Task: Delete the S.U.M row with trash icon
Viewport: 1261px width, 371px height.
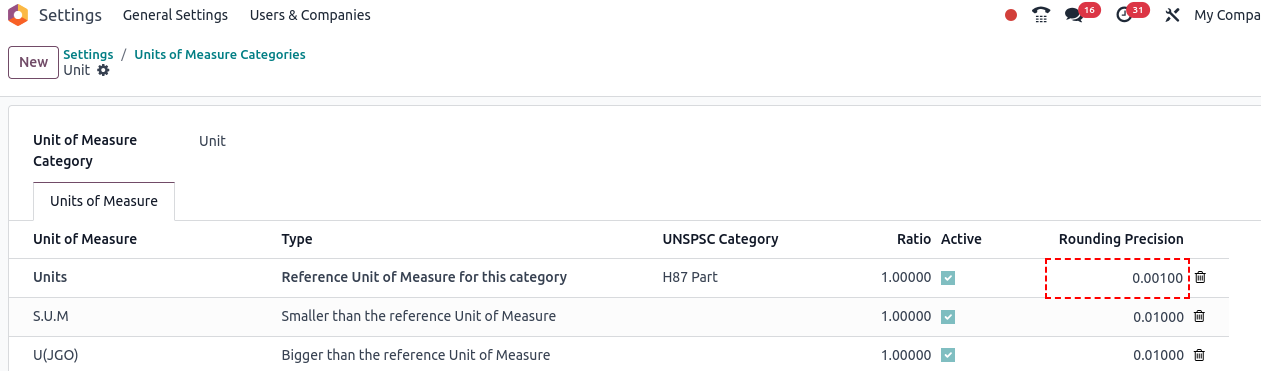Action: point(1200,316)
